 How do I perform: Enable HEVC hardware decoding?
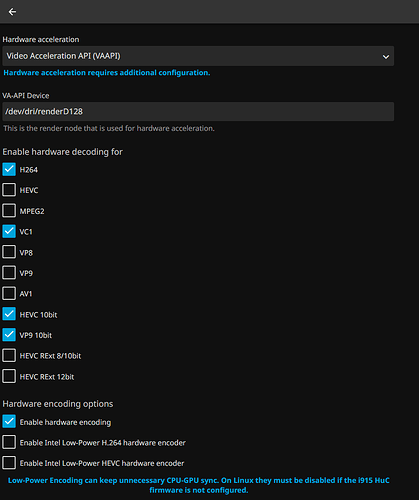point(9,190)
